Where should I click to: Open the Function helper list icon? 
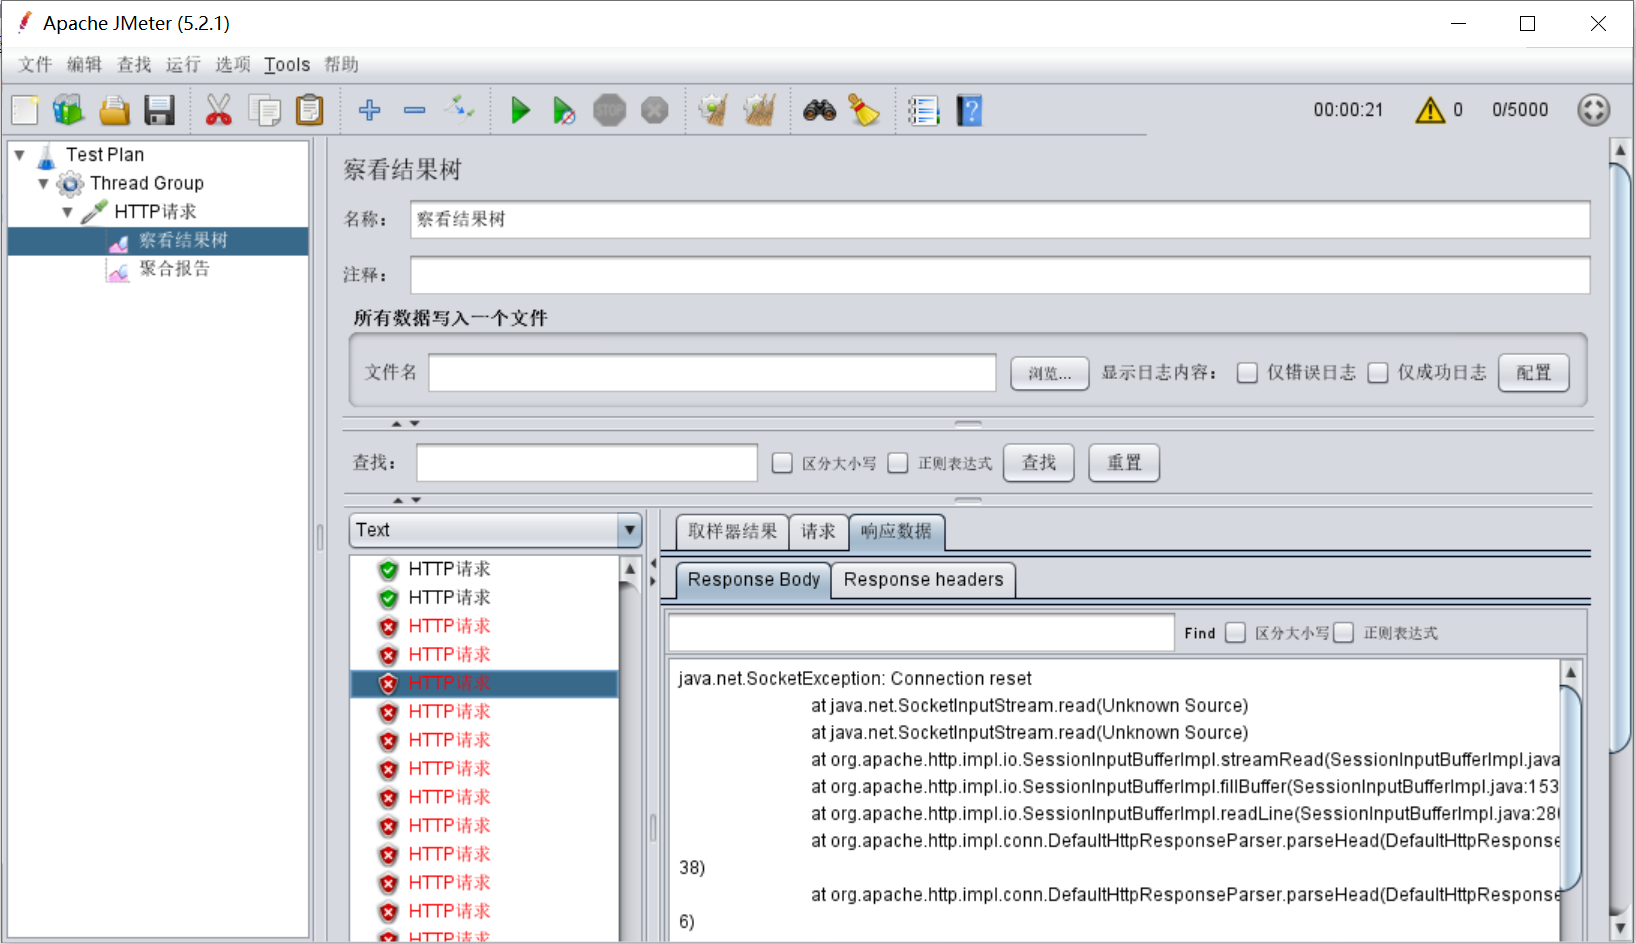coord(924,110)
